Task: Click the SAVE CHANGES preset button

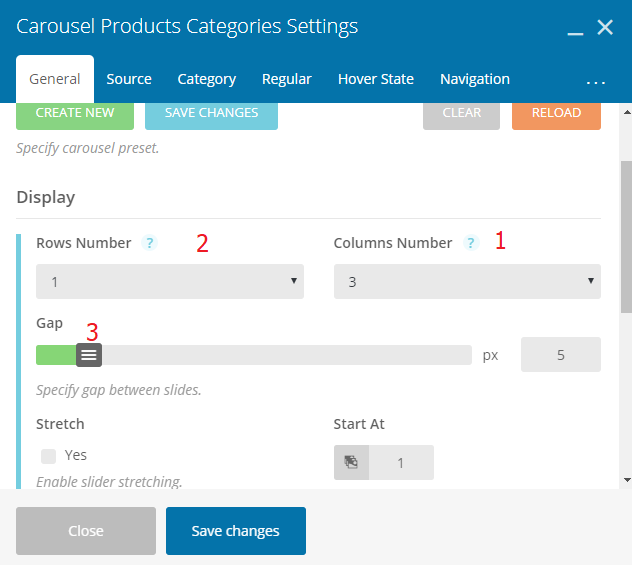Action: click(x=211, y=115)
